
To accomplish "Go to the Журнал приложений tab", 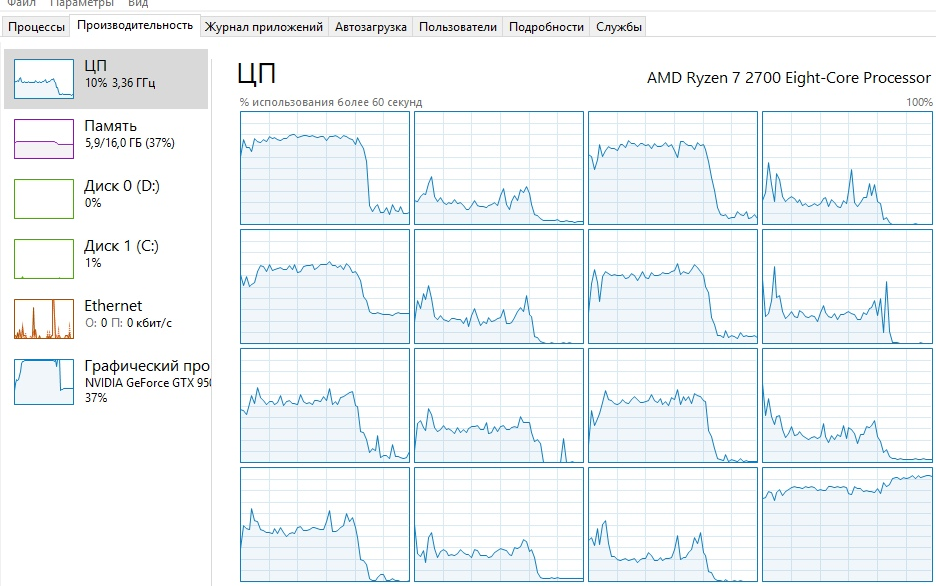I will [x=264, y=27].
